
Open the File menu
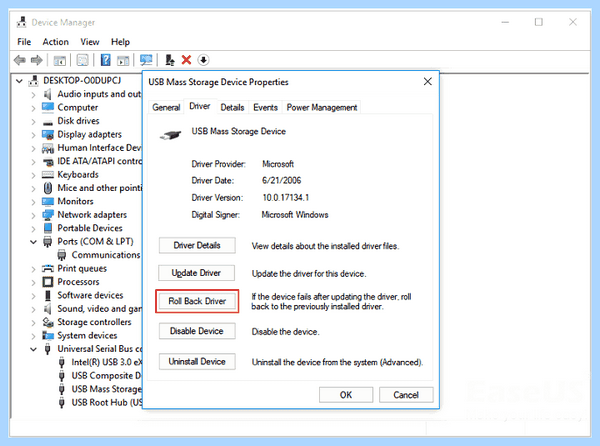[24, 42]
